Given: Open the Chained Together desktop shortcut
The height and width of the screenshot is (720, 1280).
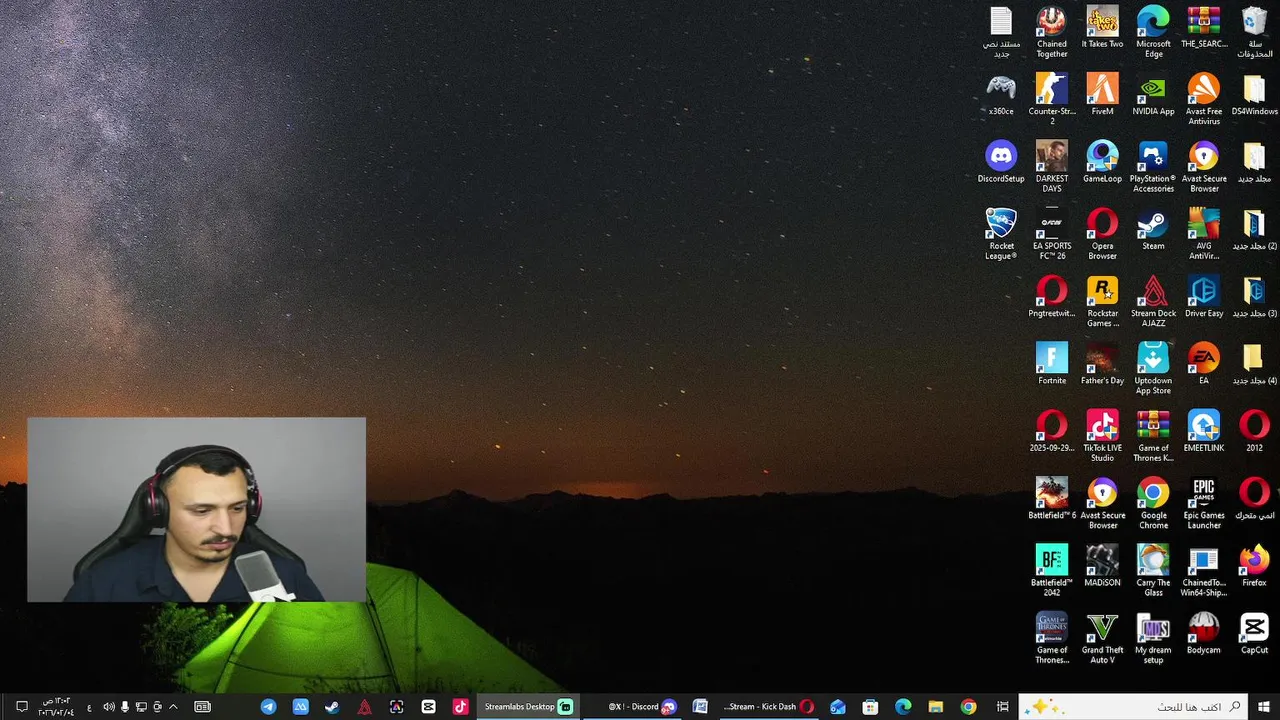Looking at the screenshot, I should pyautogui.click(x=1051, y=31).
